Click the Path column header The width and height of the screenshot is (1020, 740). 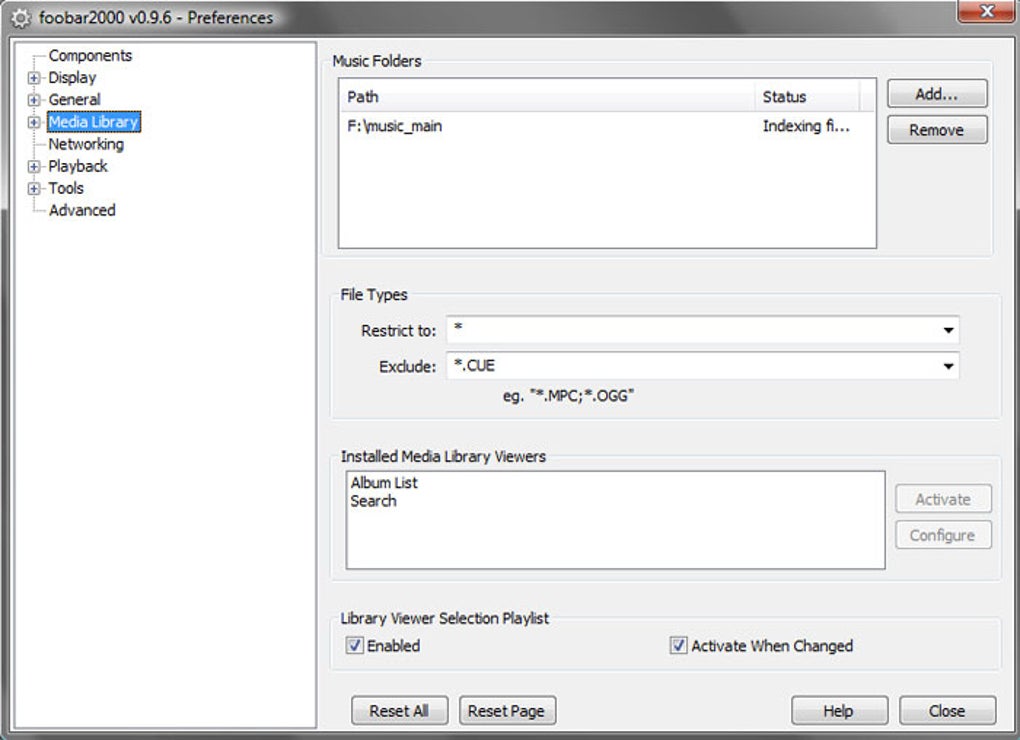[x=546, y=97]
